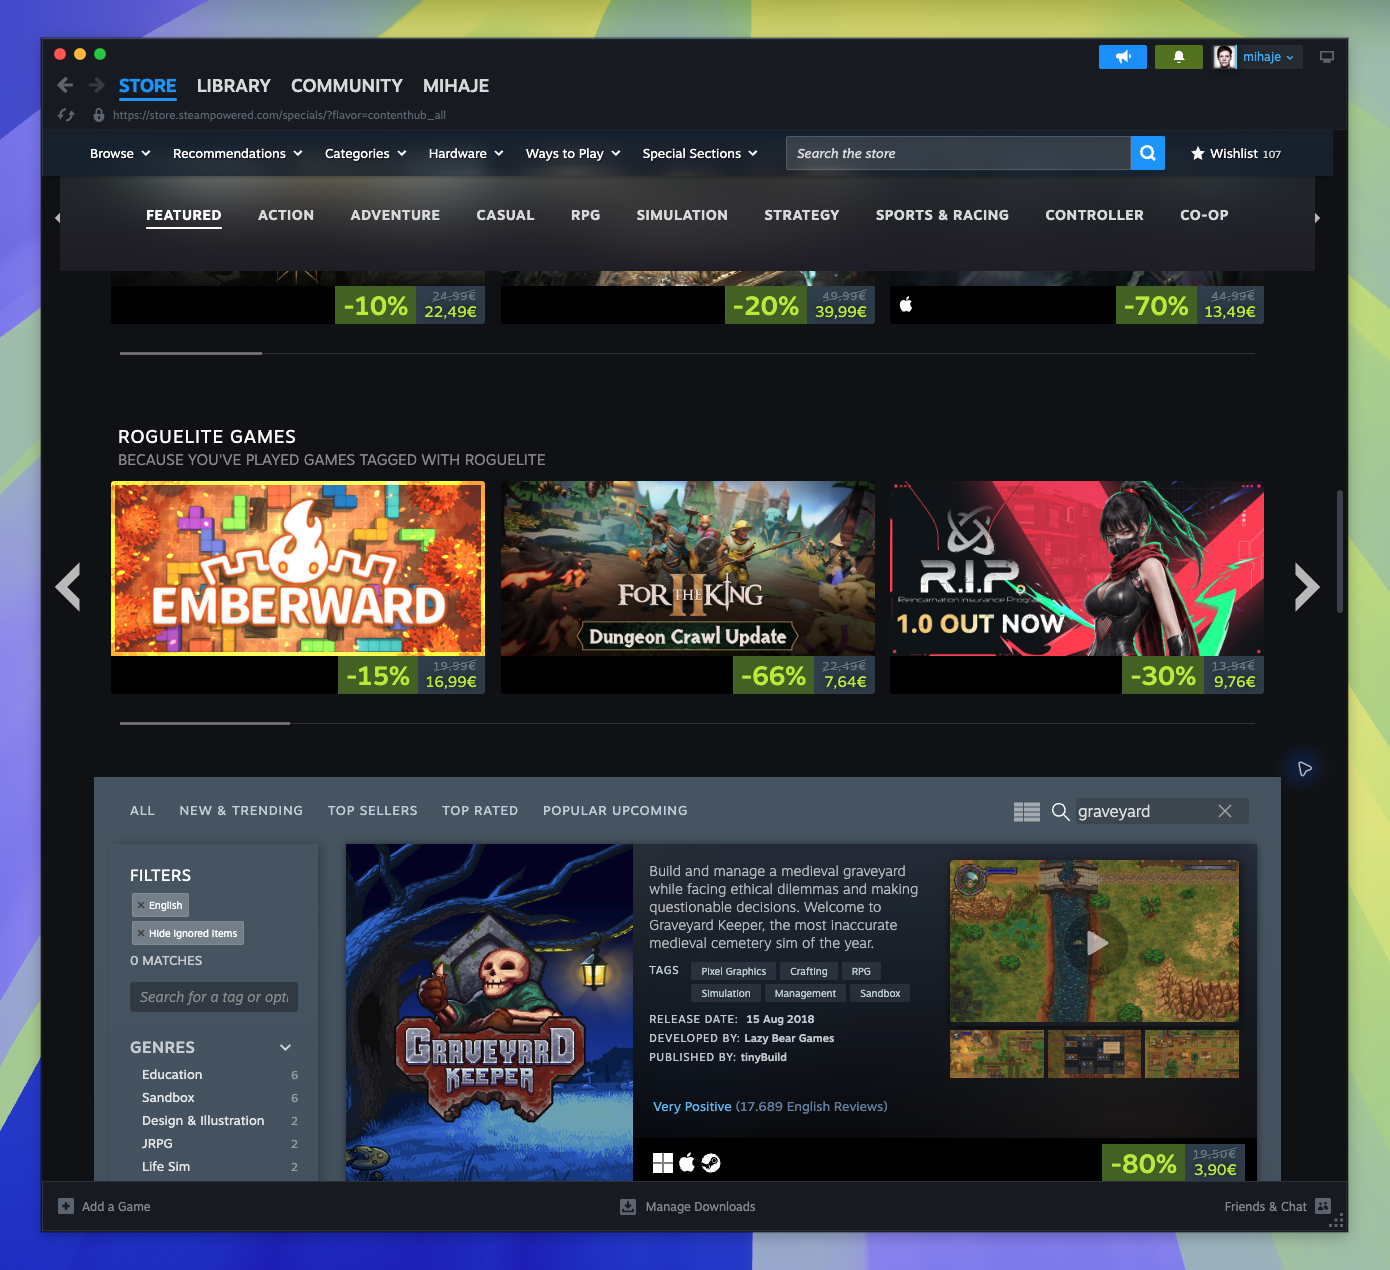The width and height of the screenshot is (1390, 1270).
Task: Click the back navigation arrow
Action: [x=65, y=85]
